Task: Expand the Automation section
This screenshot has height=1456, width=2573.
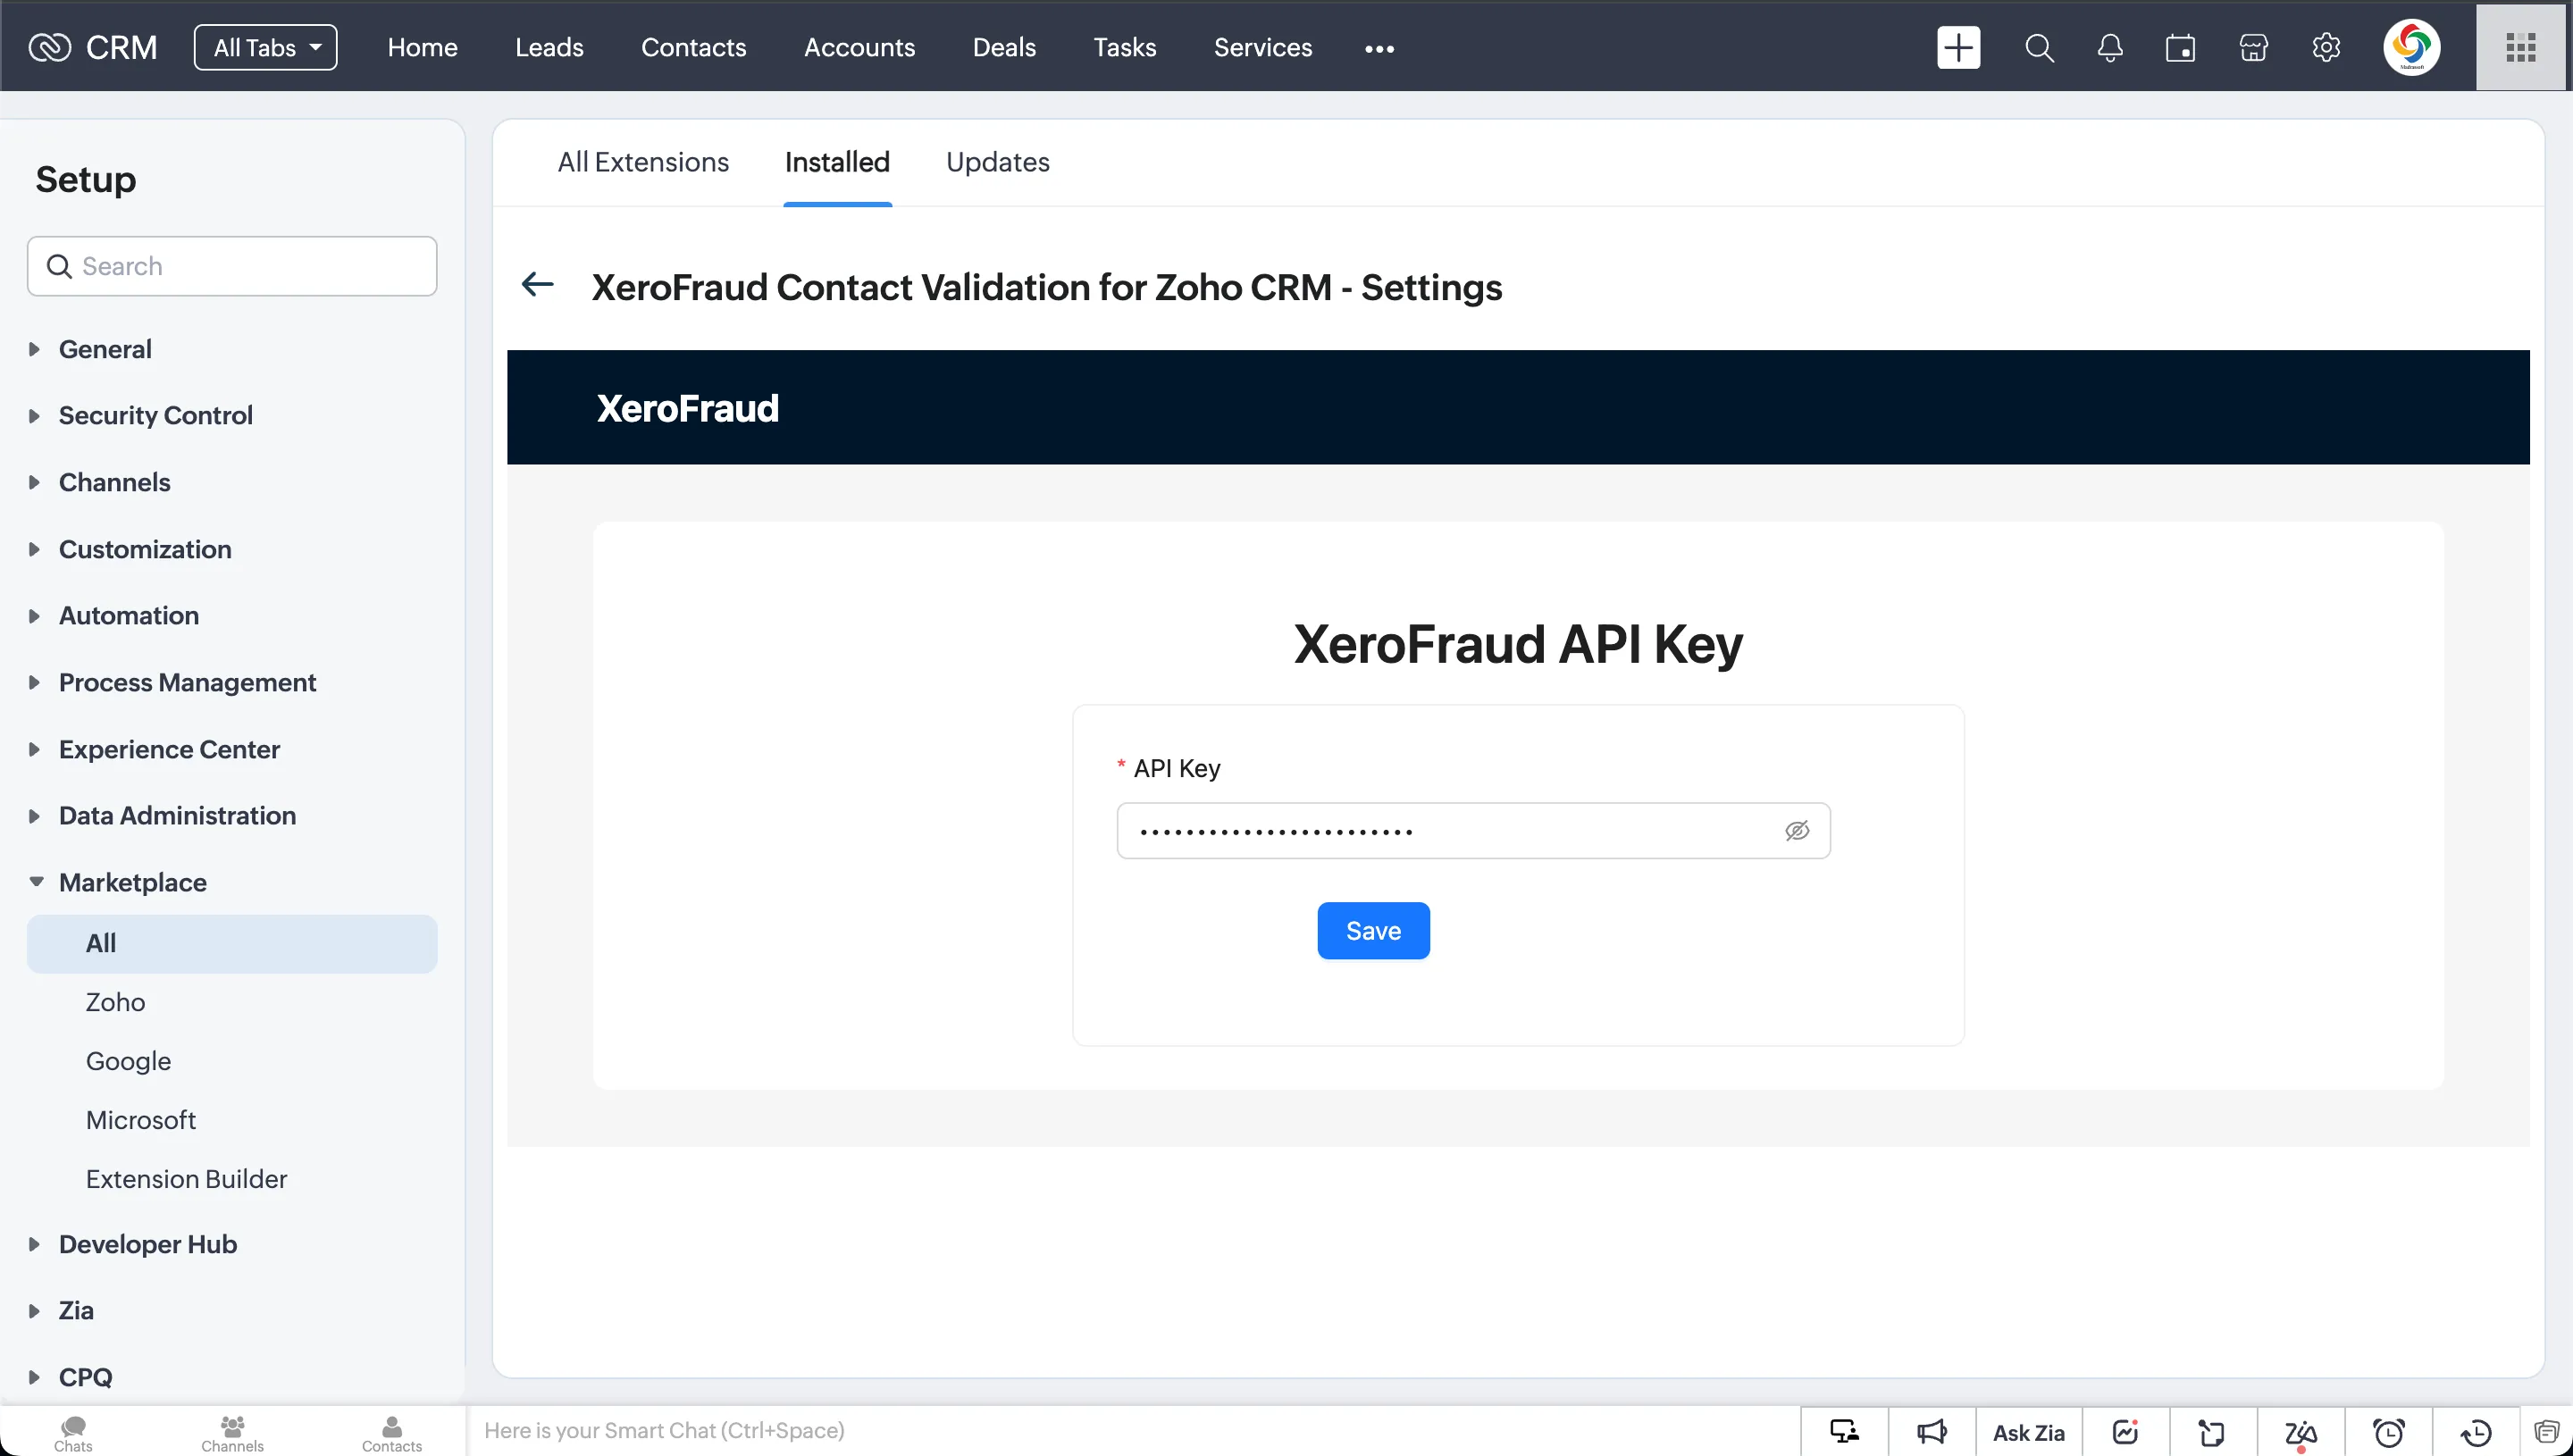Action: [x=128, y=615]
